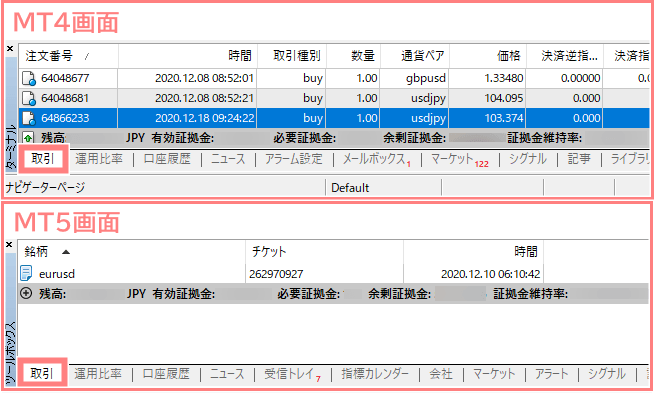
Task: Sort MT4 table by 時間 header
Action: tap(188, 56)
